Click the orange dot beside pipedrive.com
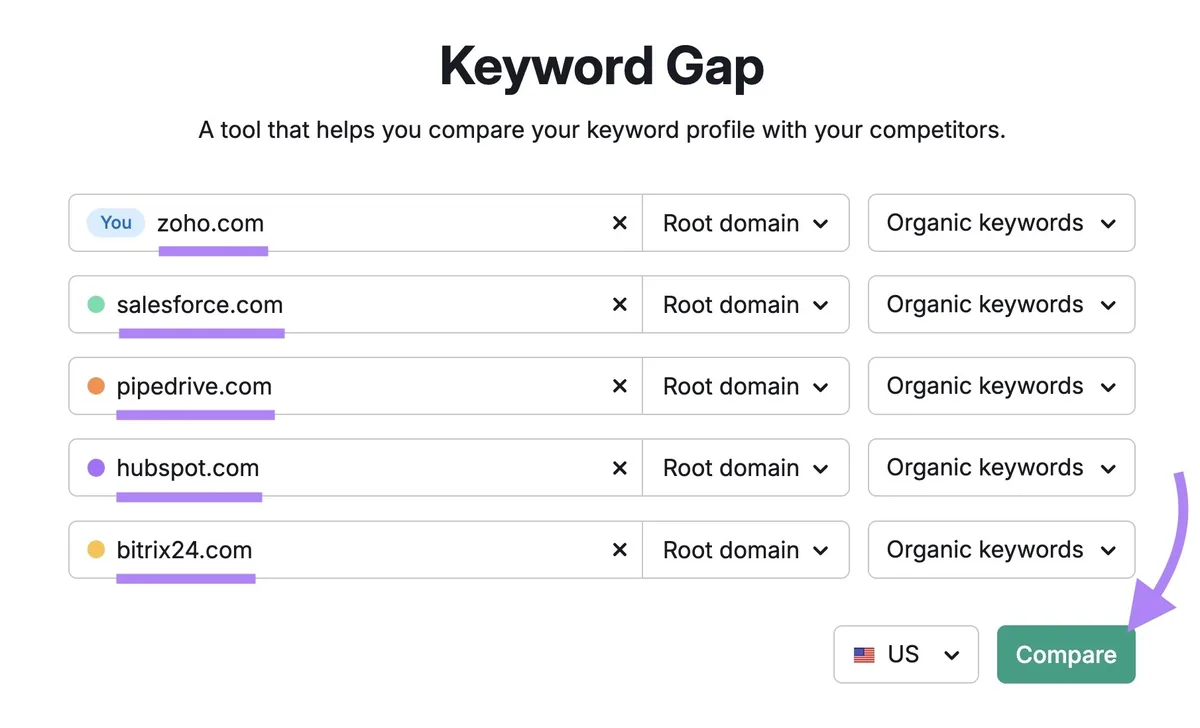 pyautogui.click(x=96, y=387)
